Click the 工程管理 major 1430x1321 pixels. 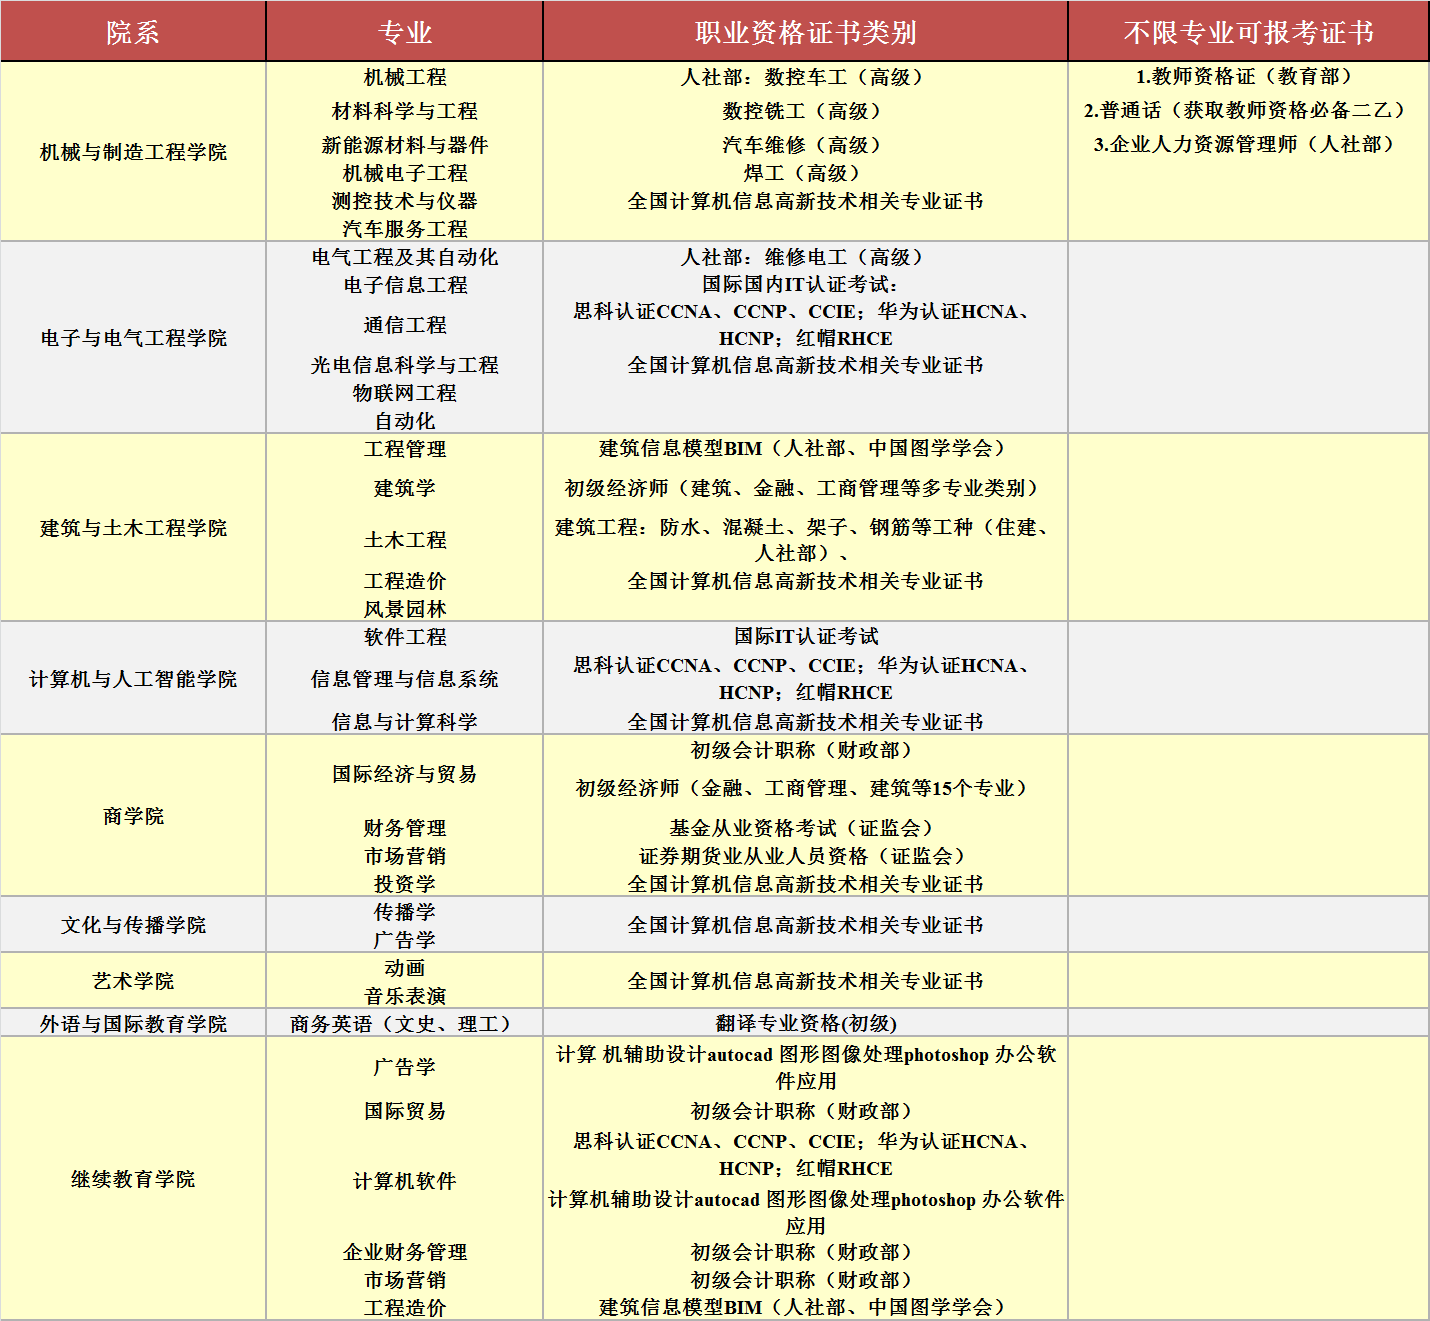pos(405,449)
